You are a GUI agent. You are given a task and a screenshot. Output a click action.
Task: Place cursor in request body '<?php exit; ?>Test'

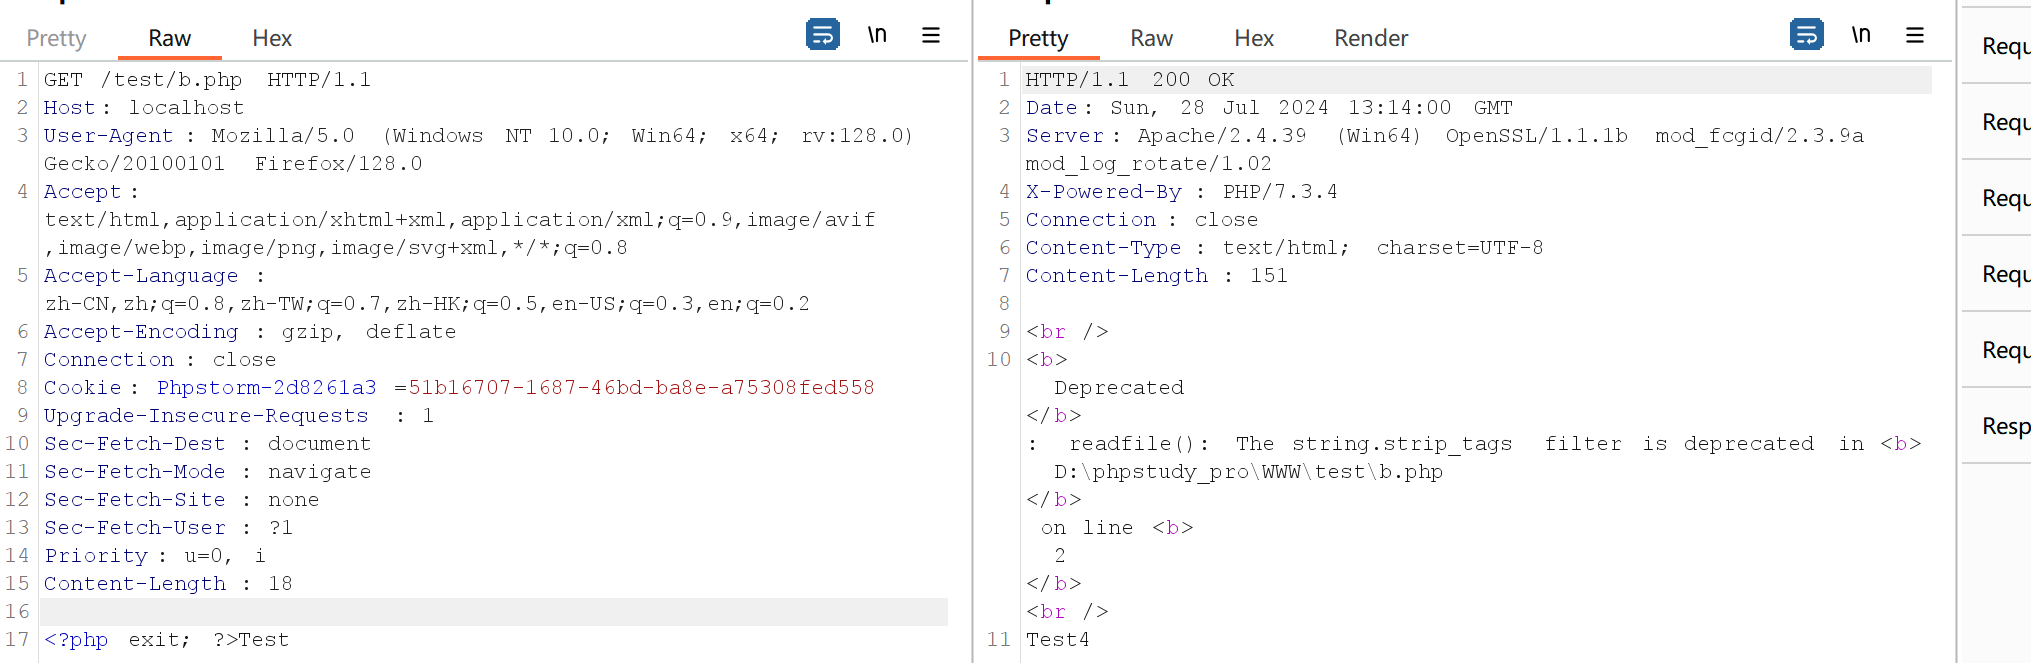pyautogui.click(x=166, y=640)
